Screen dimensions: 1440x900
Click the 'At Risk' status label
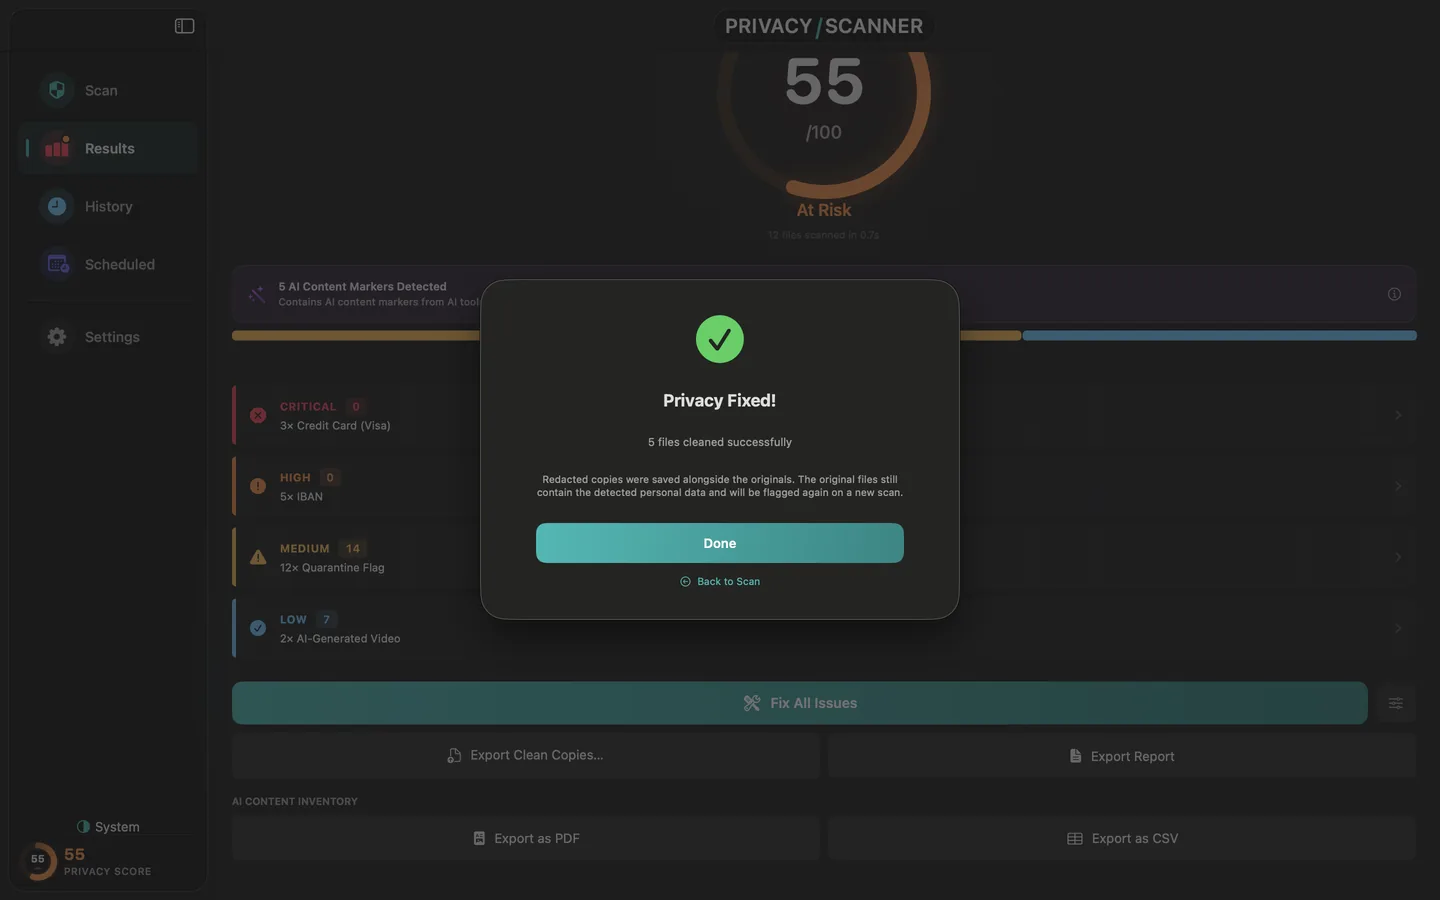824,210
